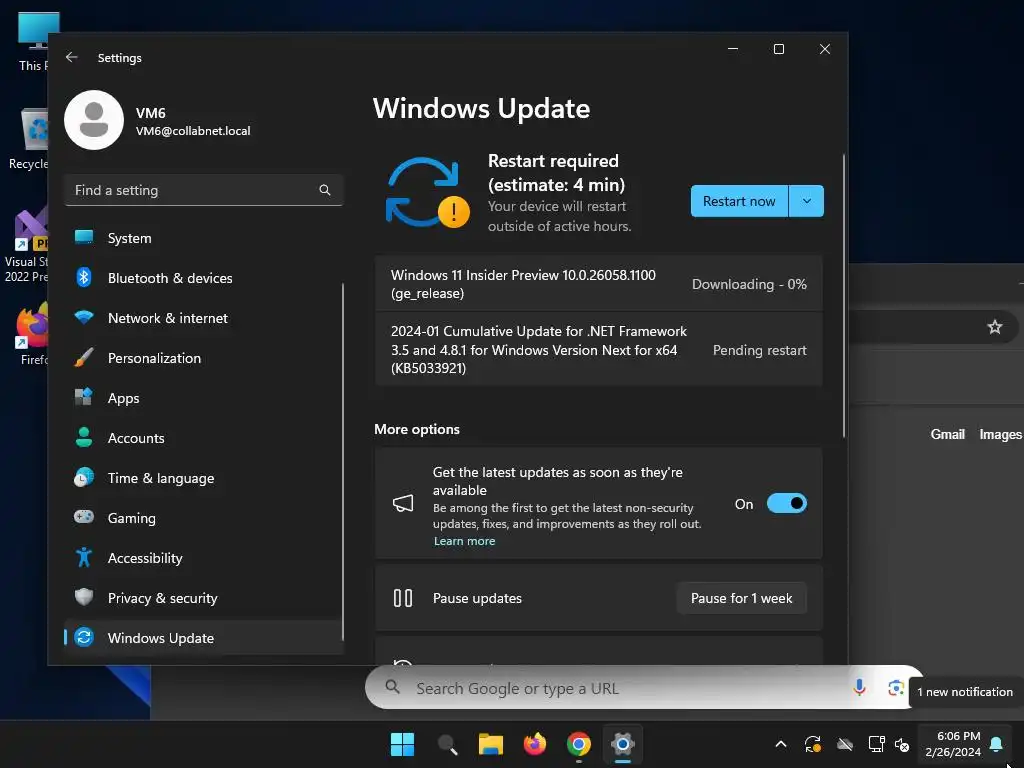
Task: Click the muted speaker tray icon
Action: click(902, 744)
